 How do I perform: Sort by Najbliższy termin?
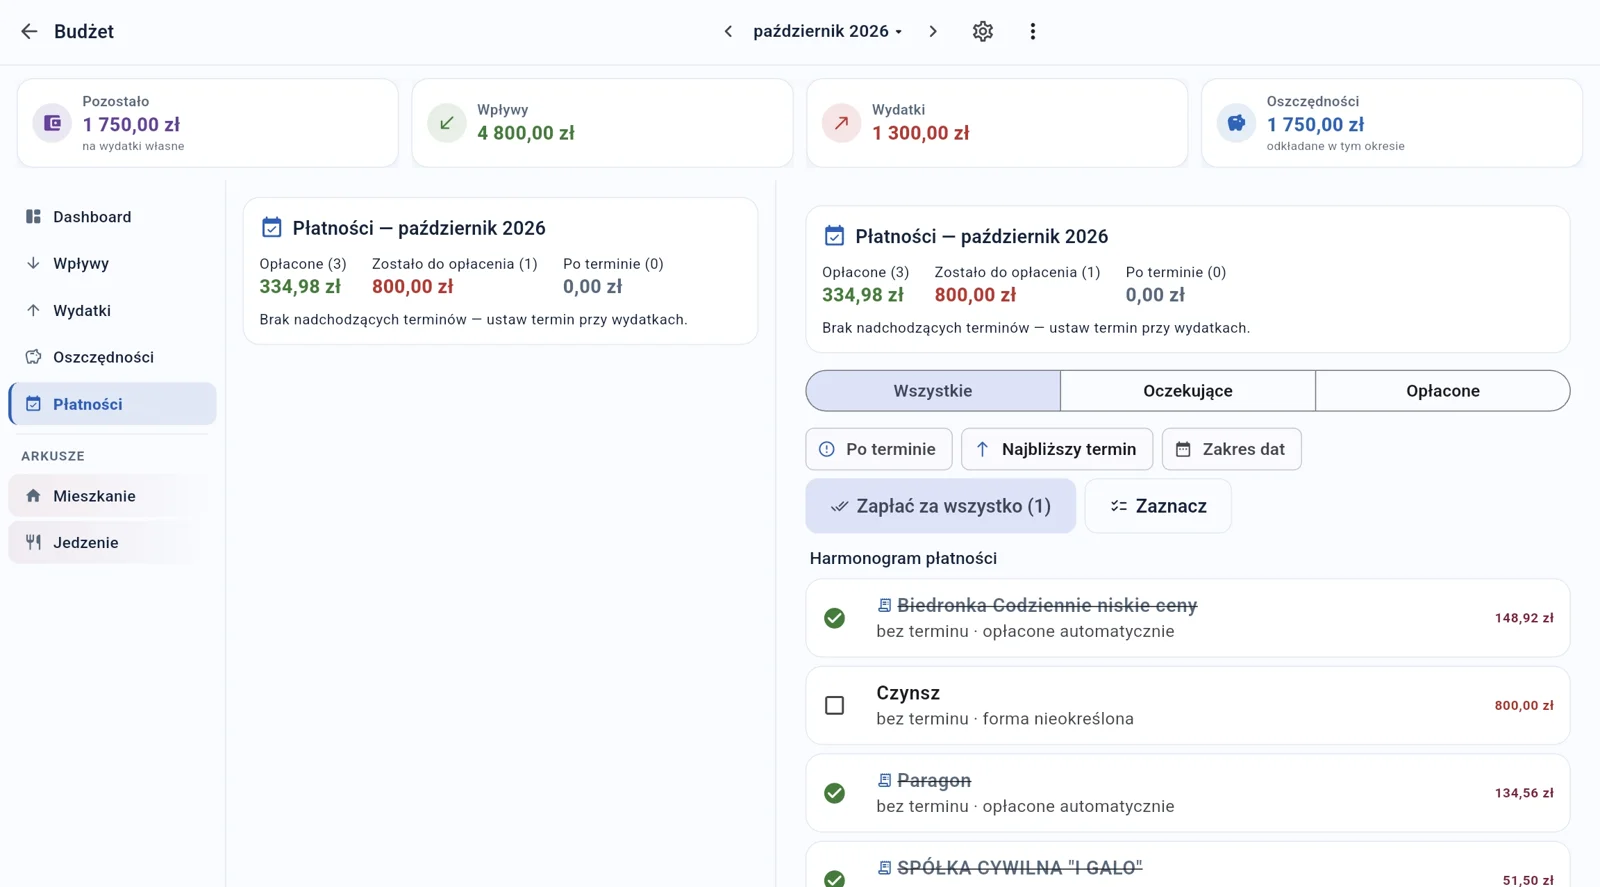tap(1057, 449)
